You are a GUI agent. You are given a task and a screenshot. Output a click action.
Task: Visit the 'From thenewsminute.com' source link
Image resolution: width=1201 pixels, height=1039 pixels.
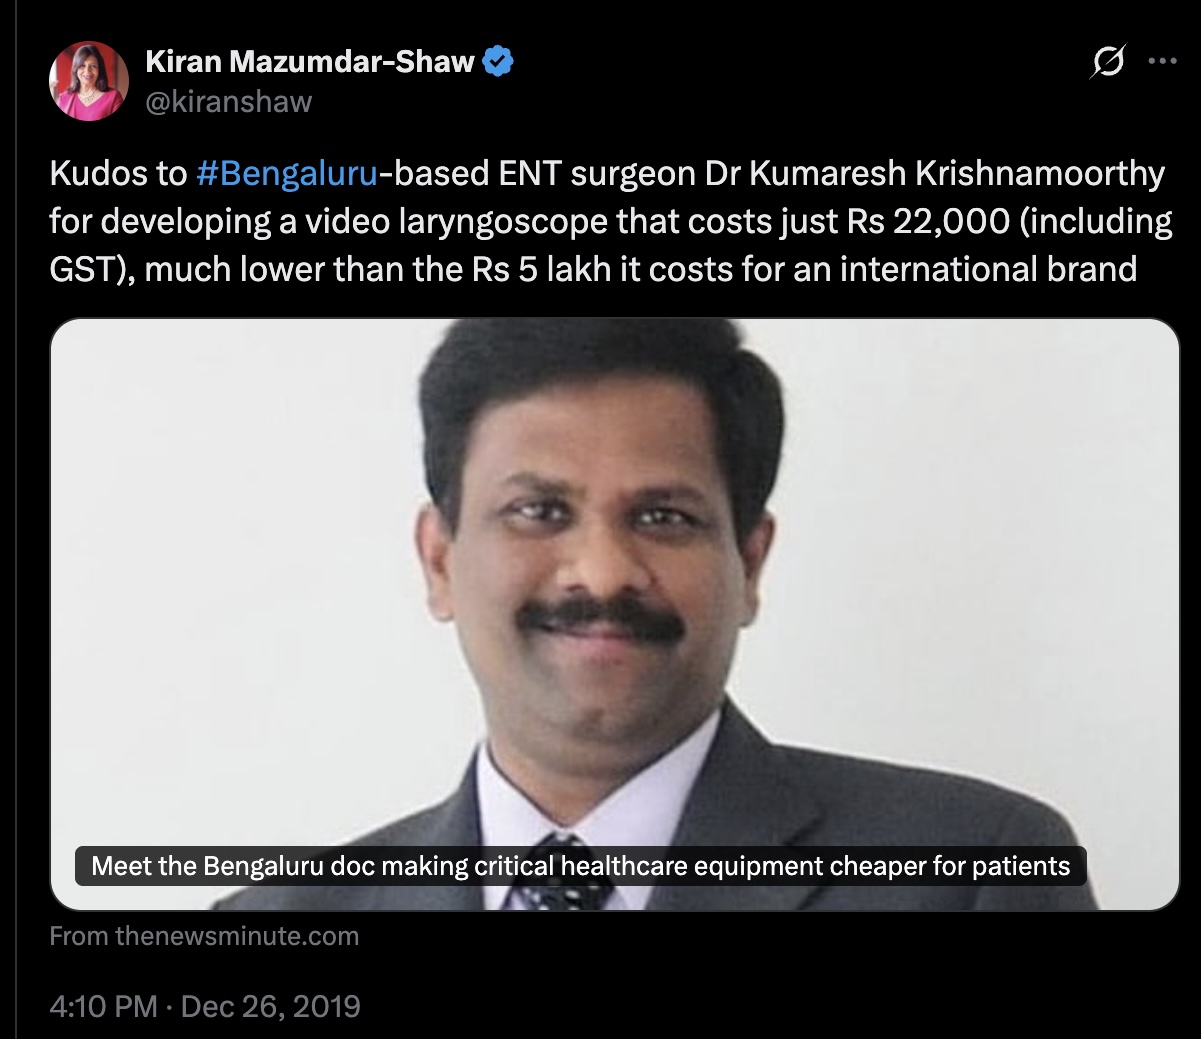[204, 936]
